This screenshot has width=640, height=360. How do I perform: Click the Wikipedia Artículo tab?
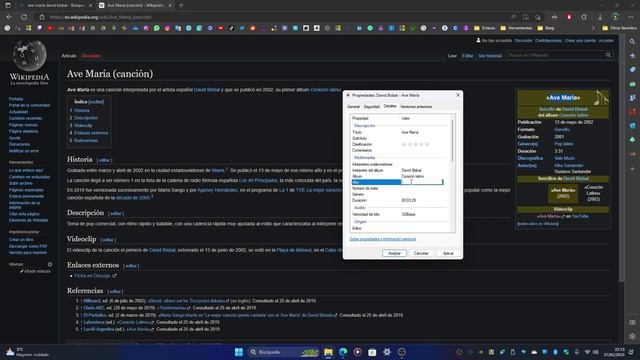pyautogui.click(x=69, y=56)
